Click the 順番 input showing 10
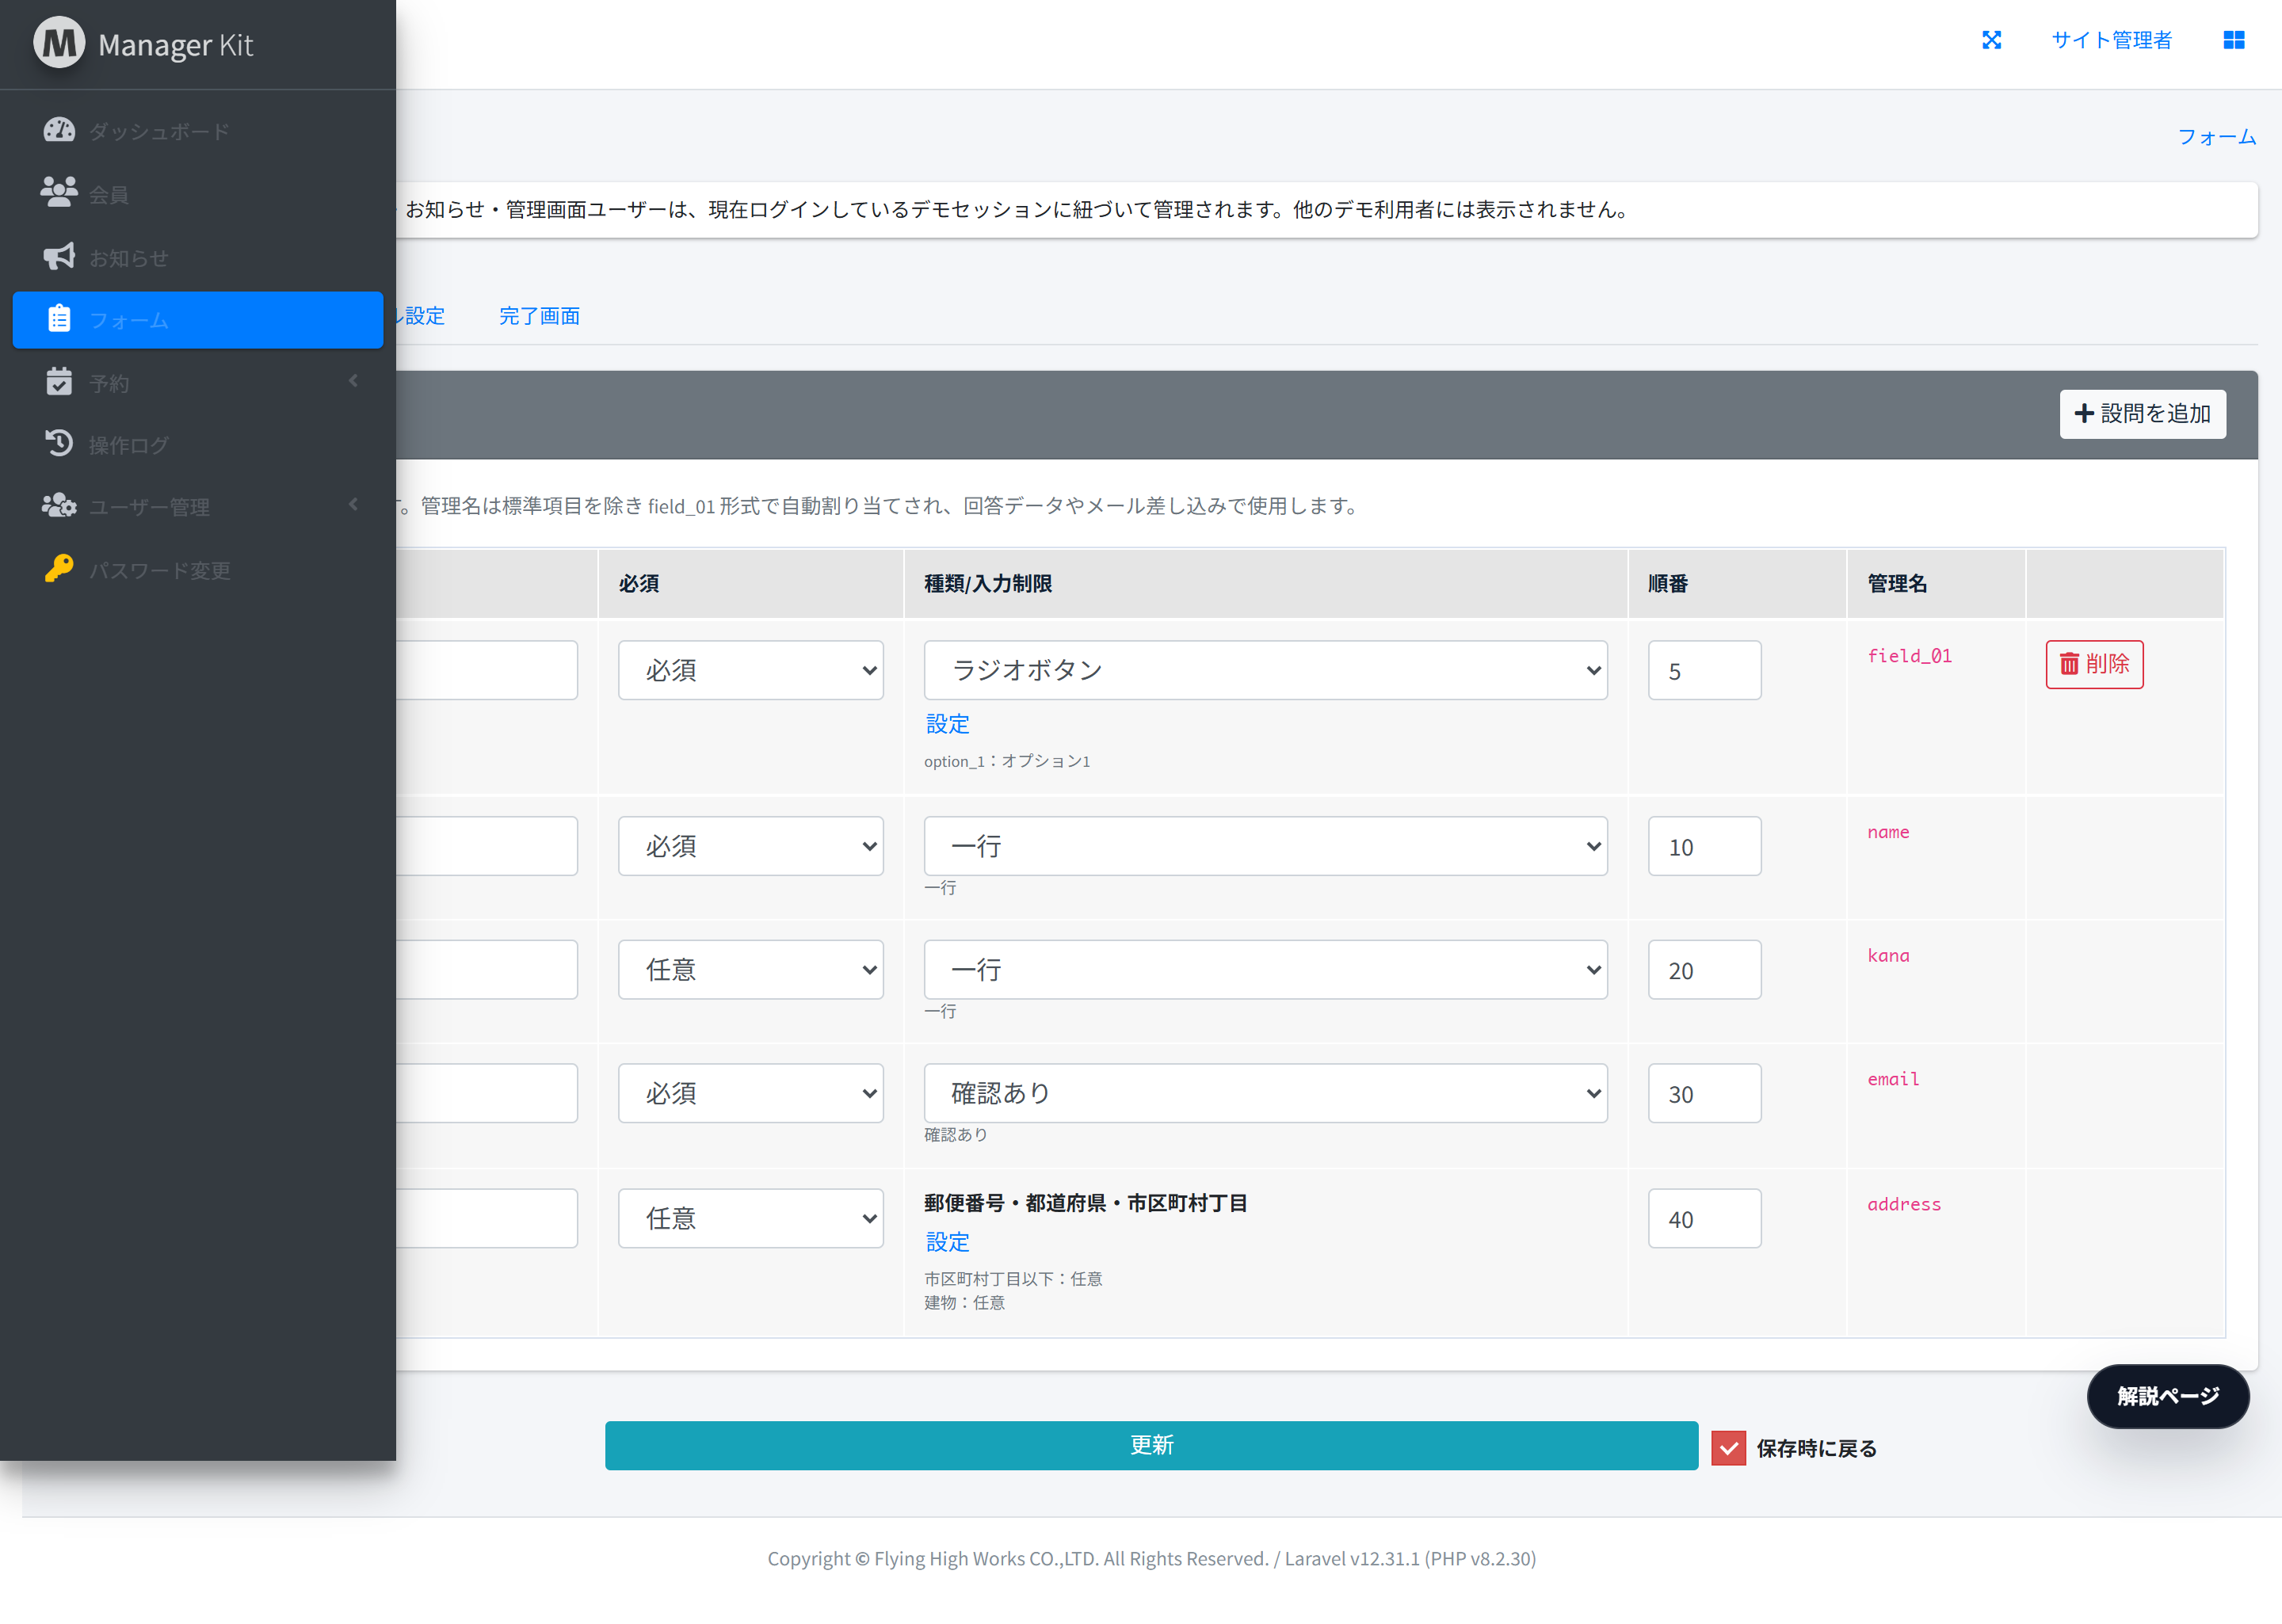Image resolution: width=2282 pixels, height=1624 pixels. click(1704, 846)
